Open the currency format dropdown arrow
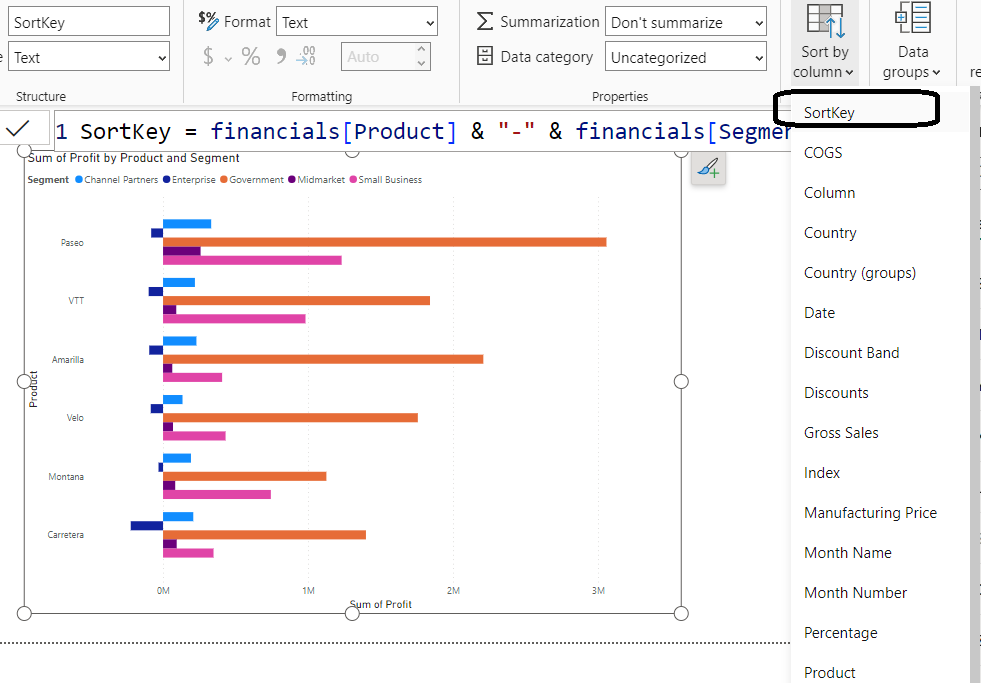 (228, 59)
